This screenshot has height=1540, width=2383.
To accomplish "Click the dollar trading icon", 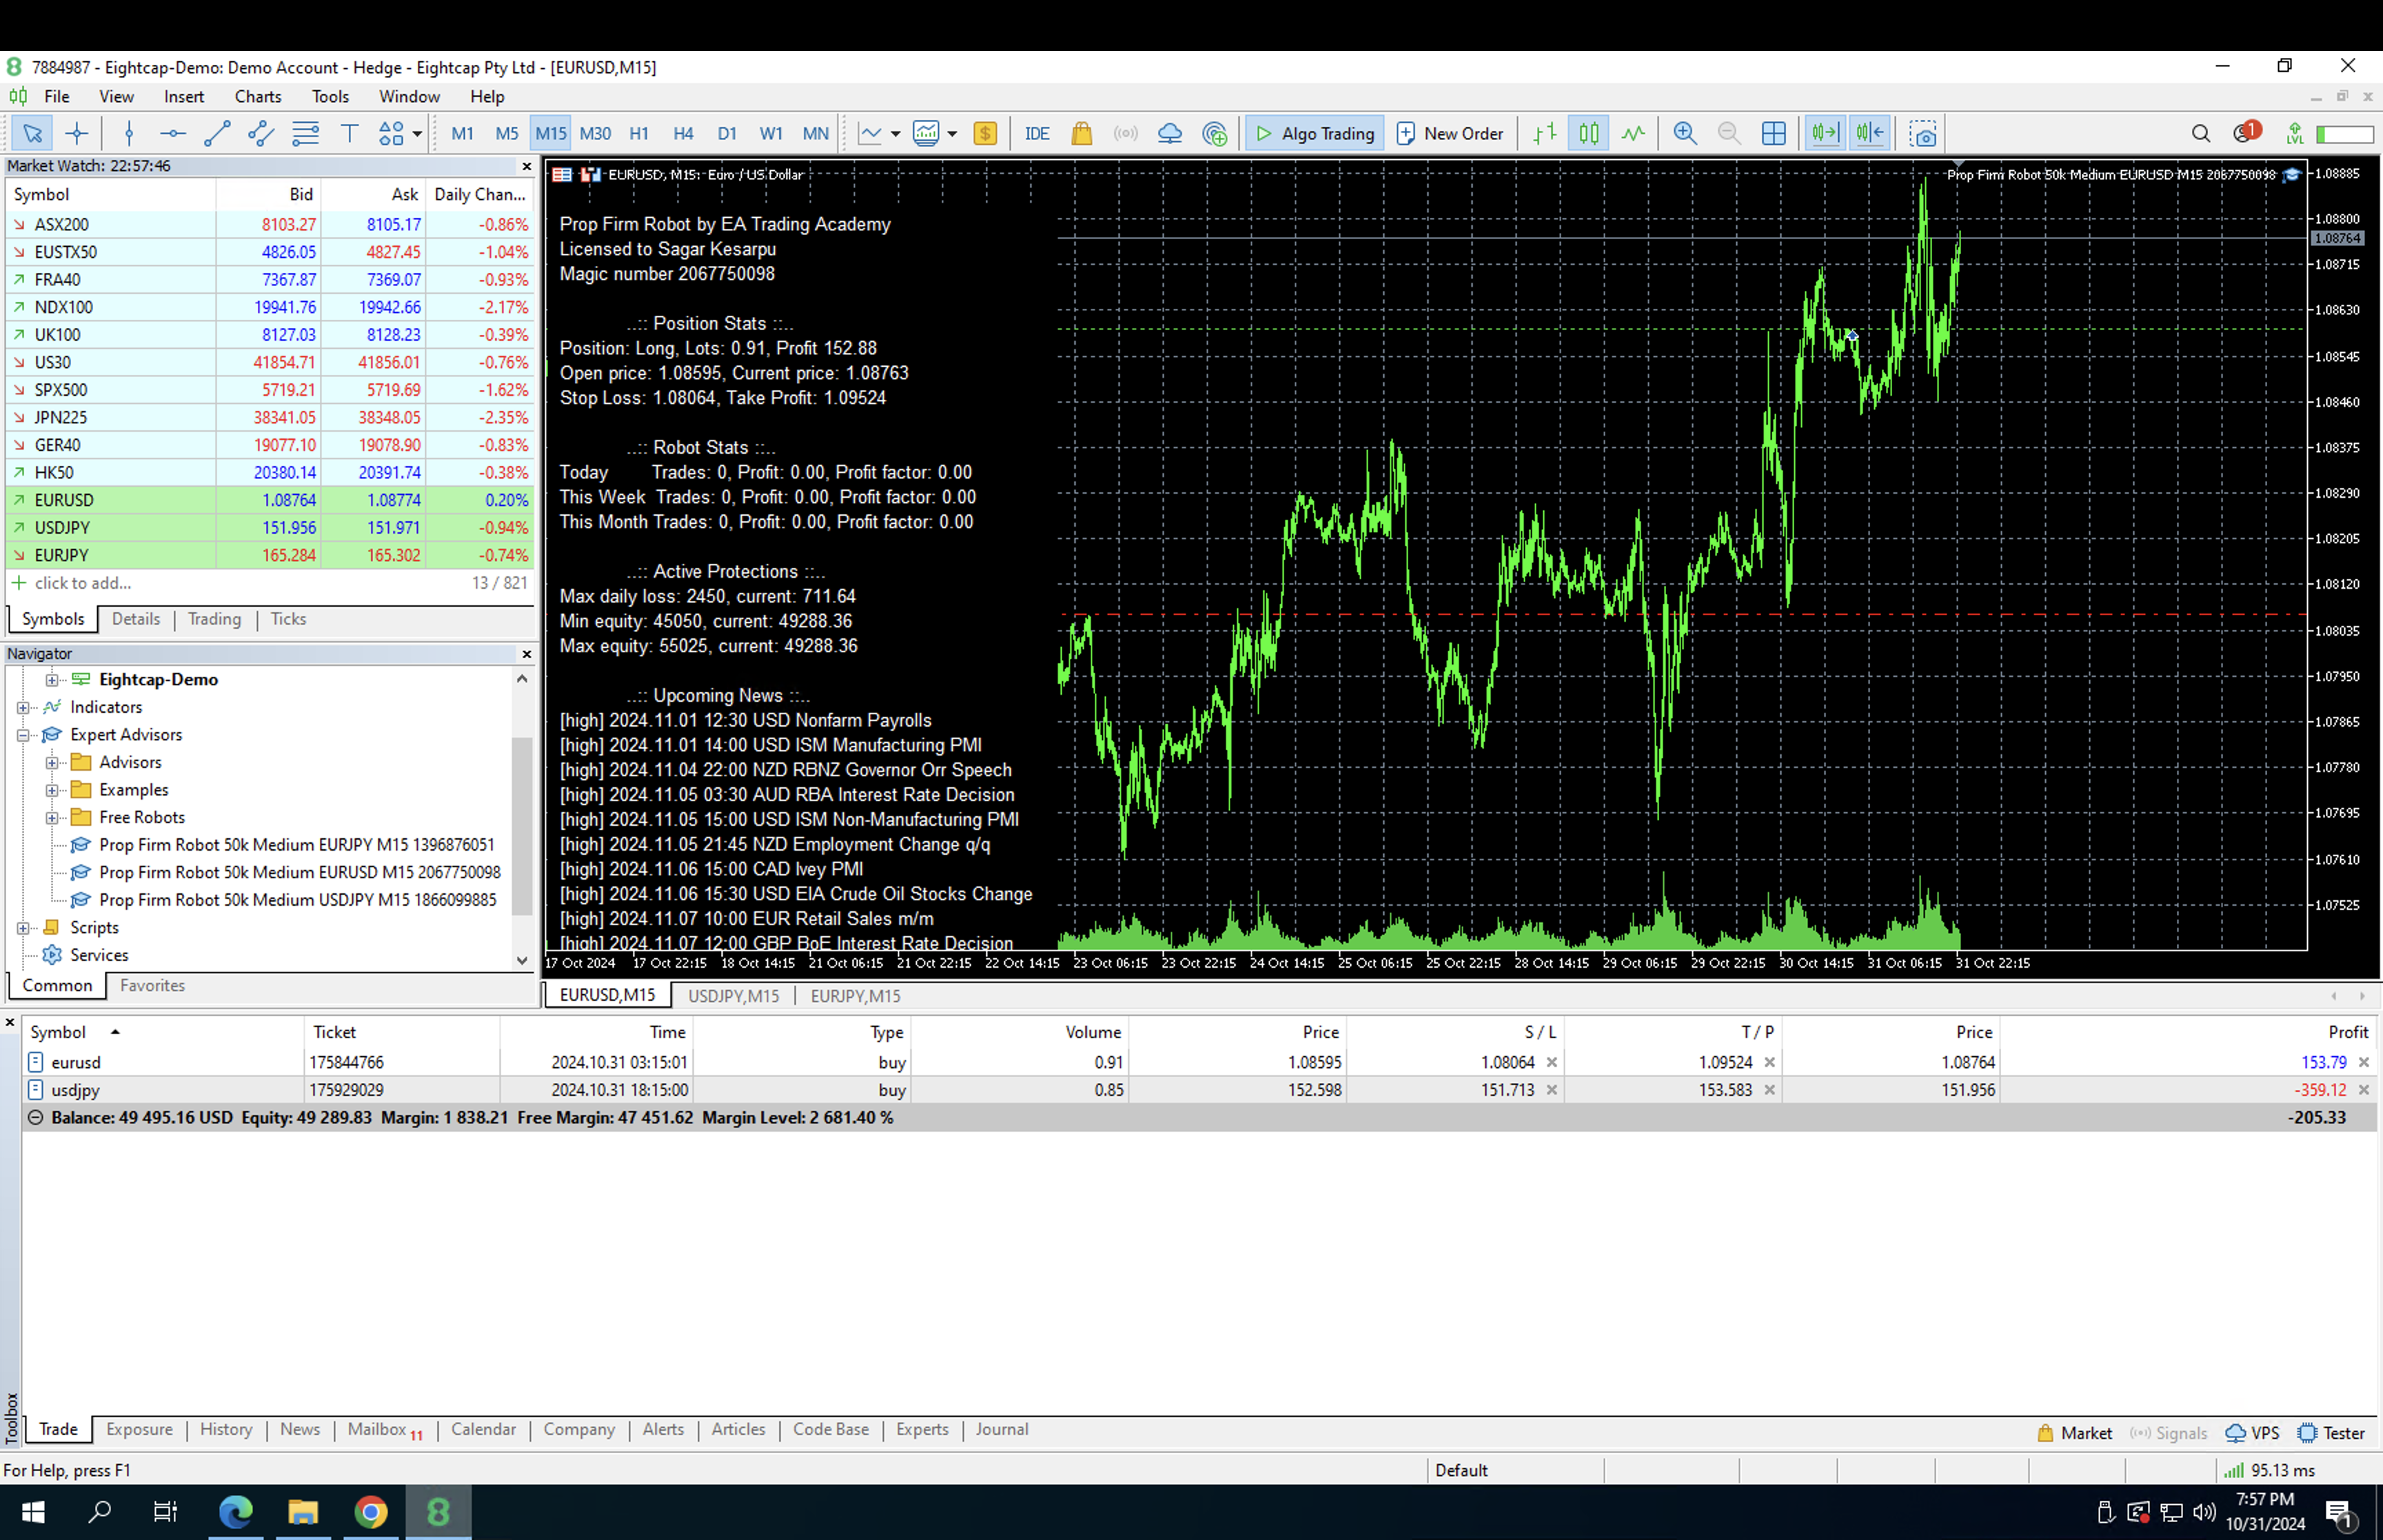I will point(985,133).
